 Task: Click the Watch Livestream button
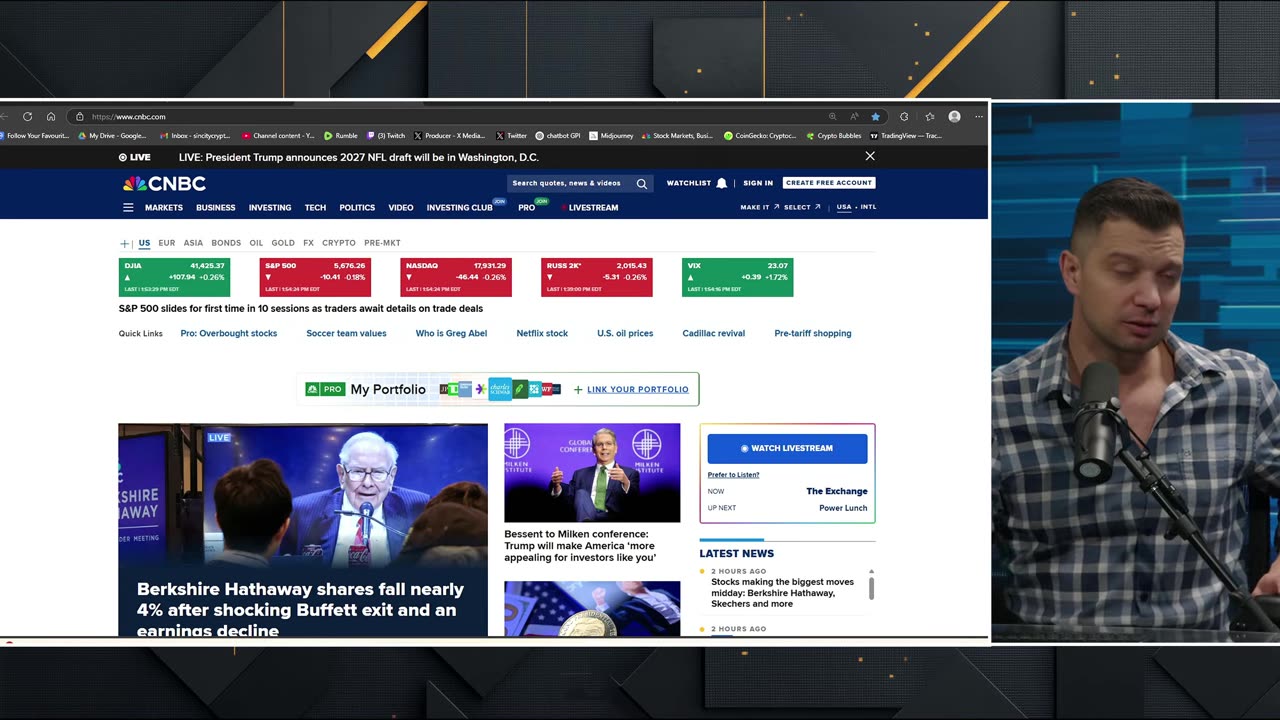tap(787, 448)
